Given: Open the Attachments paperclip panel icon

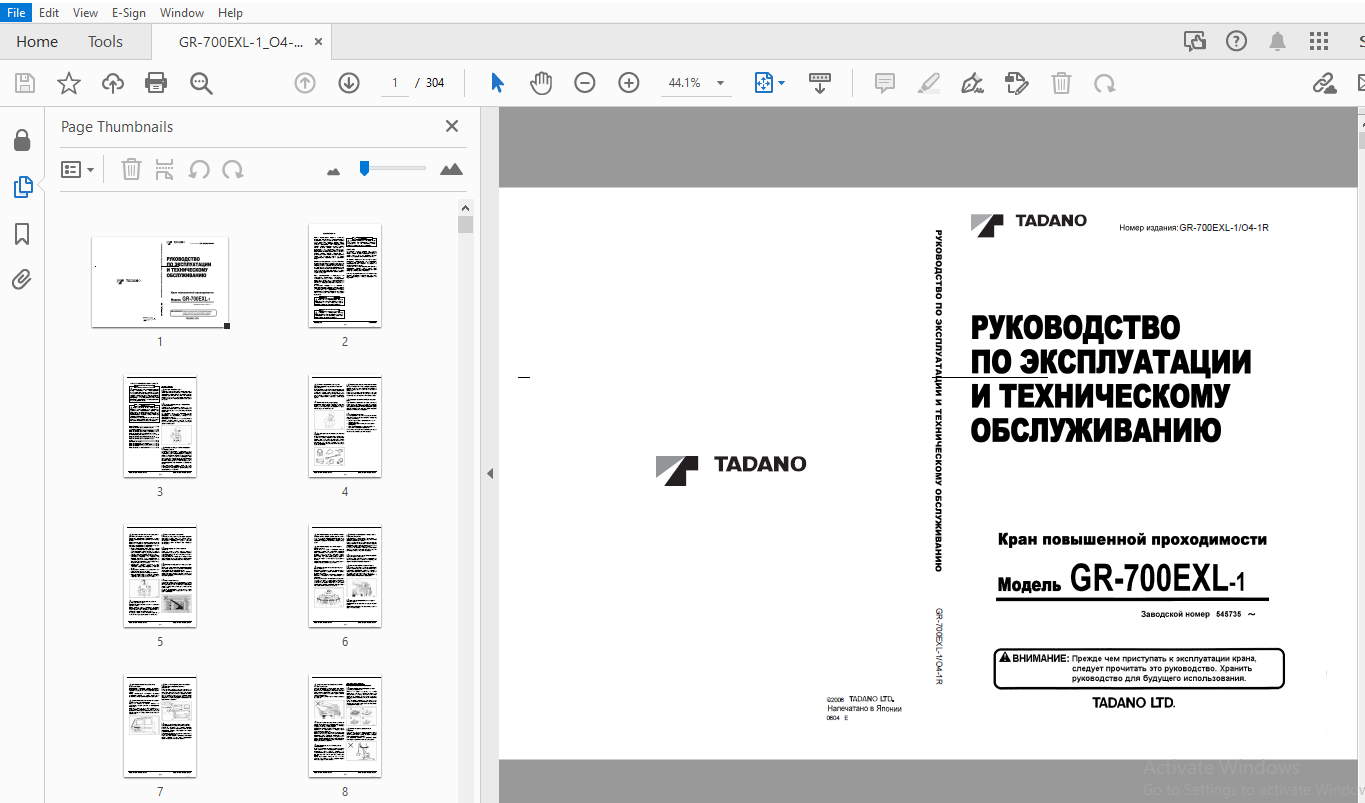Looking at the screenshot, I should click(x=22, y=280).
